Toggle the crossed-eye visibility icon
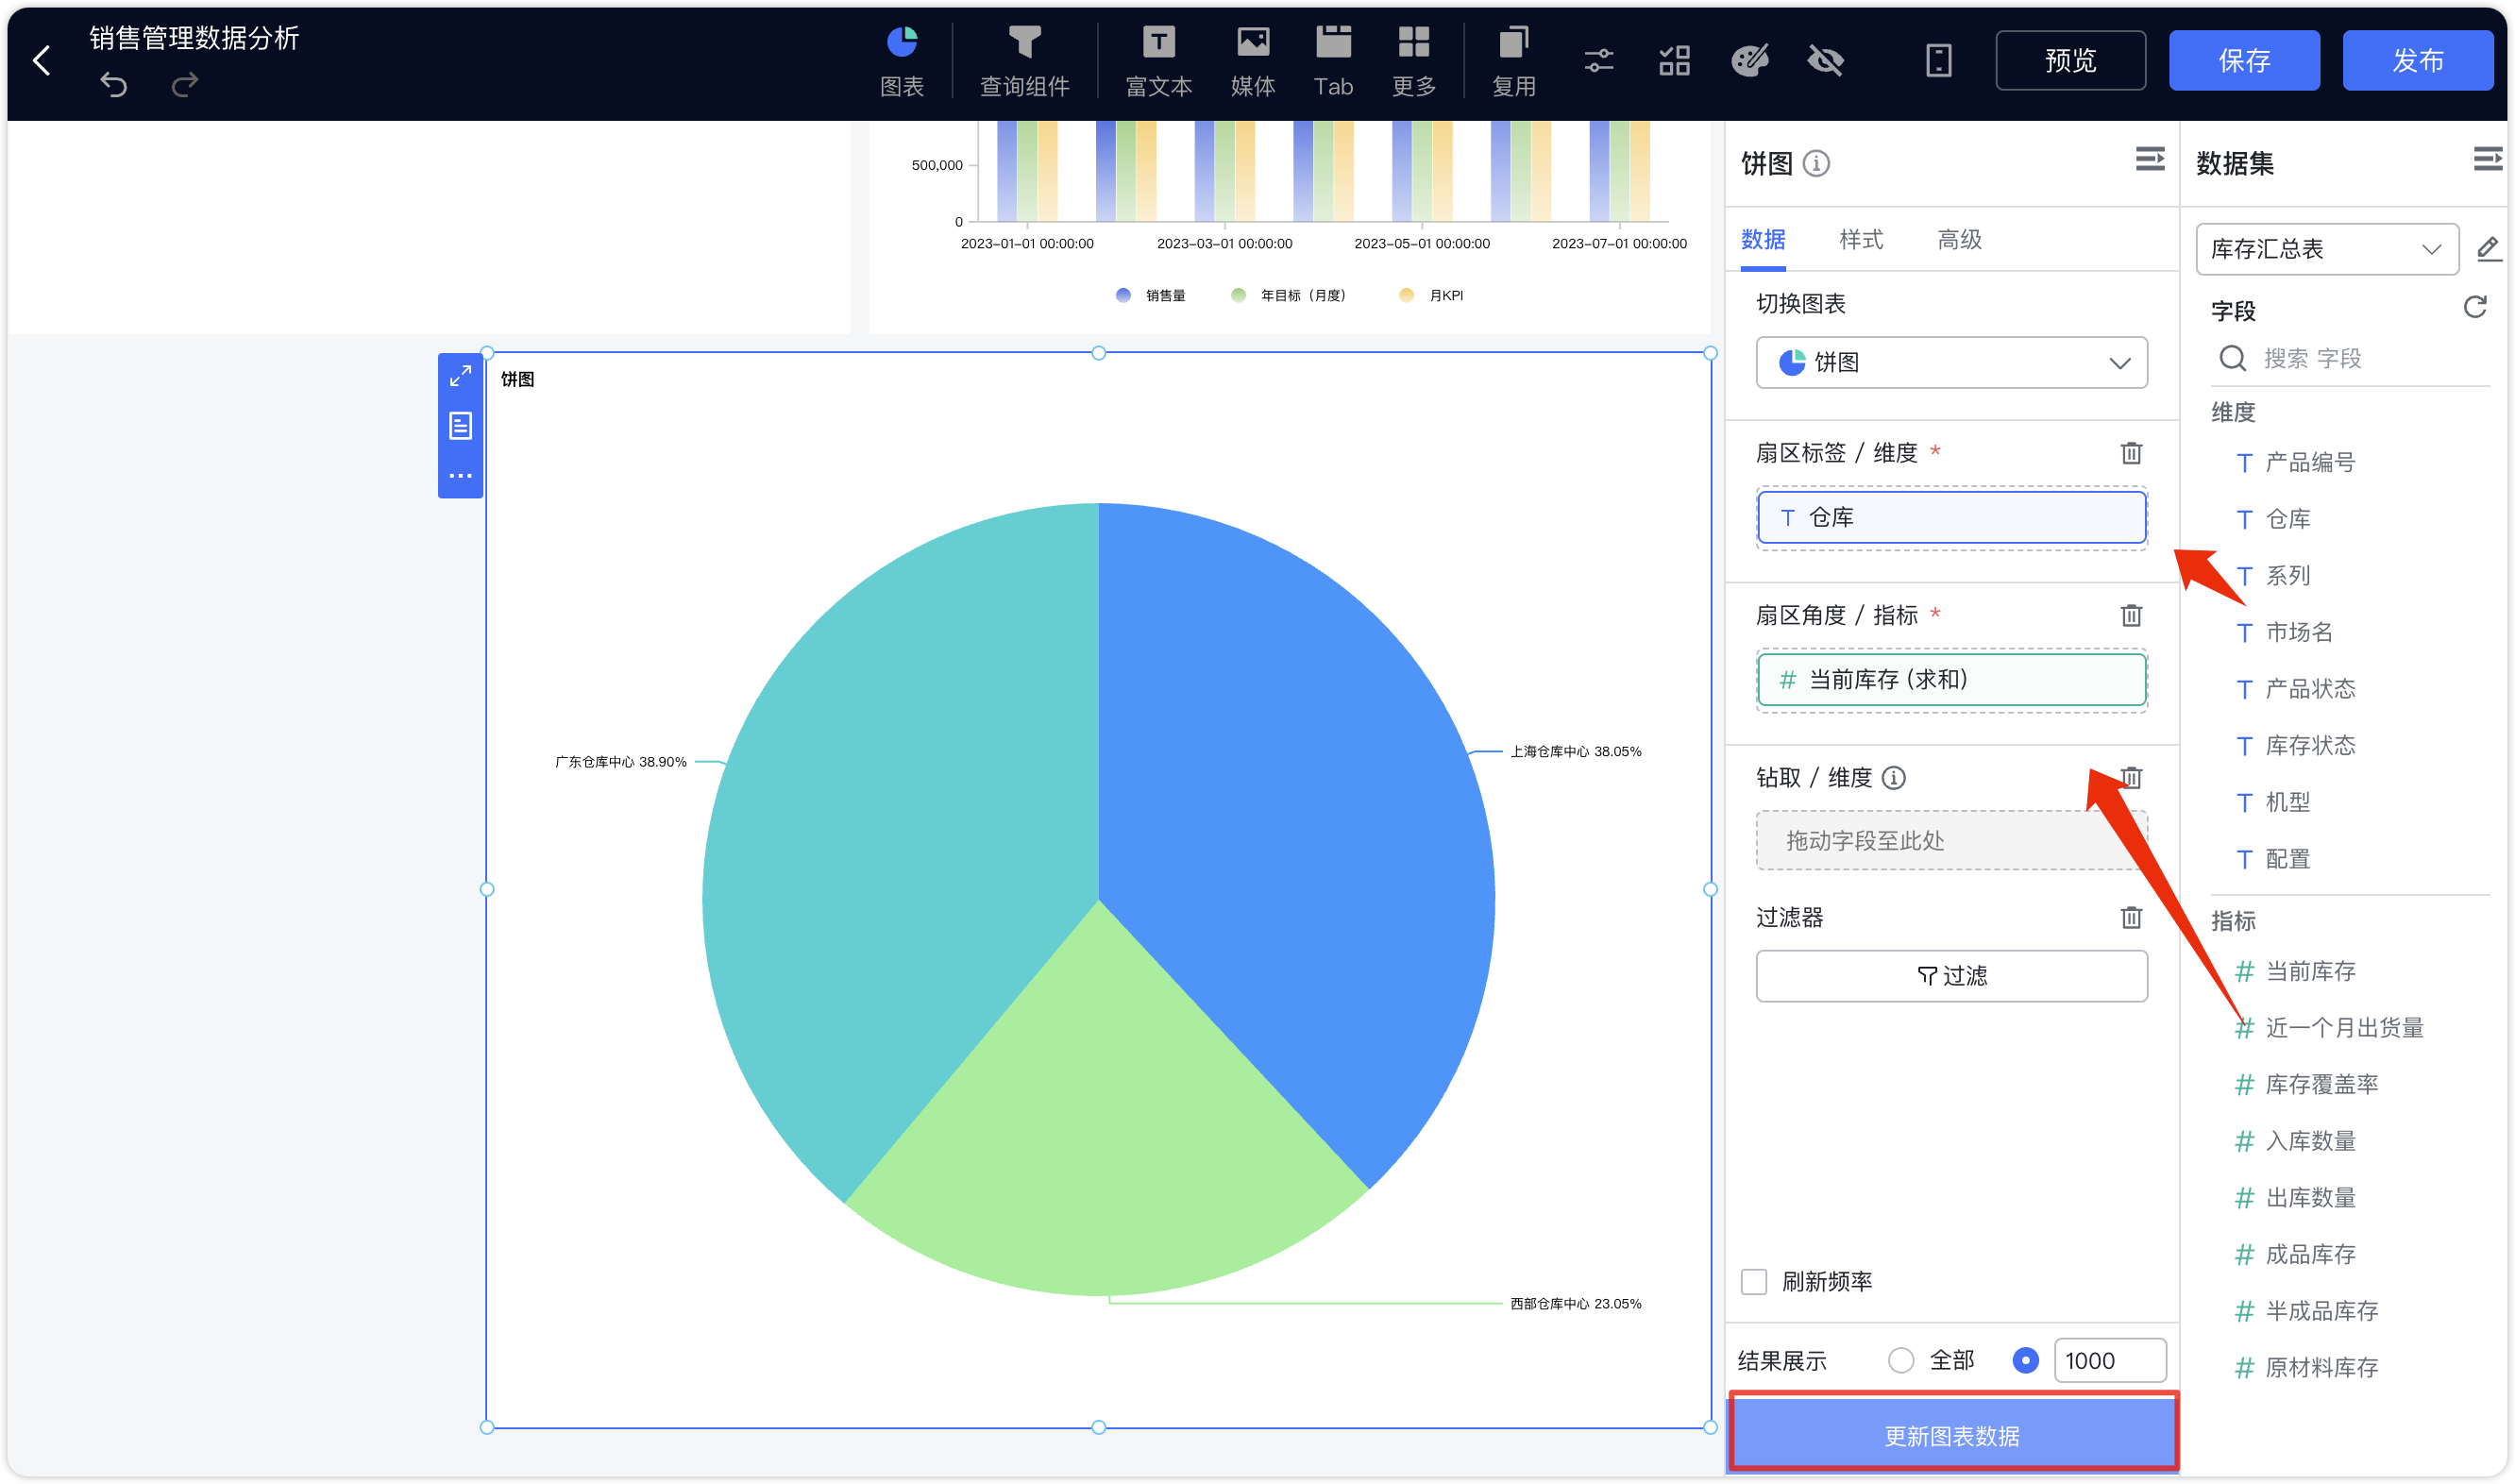2515x1484 pixels. coord(1826,61)
